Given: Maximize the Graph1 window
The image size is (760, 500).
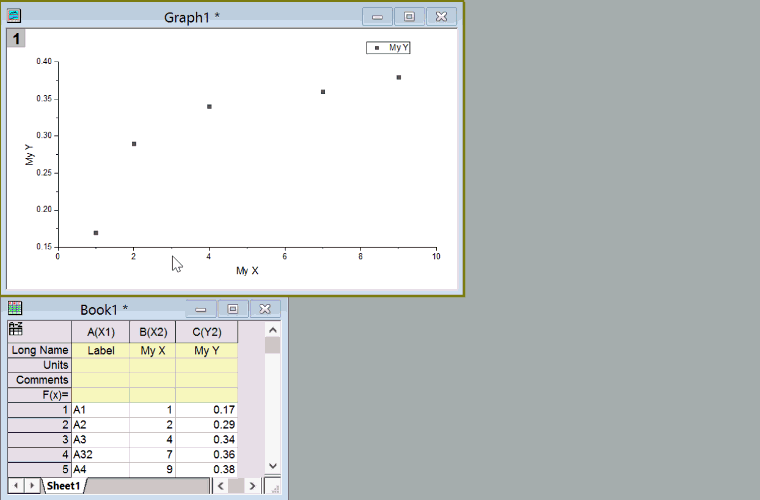Looking at the screenshot, I should point(408,16).
